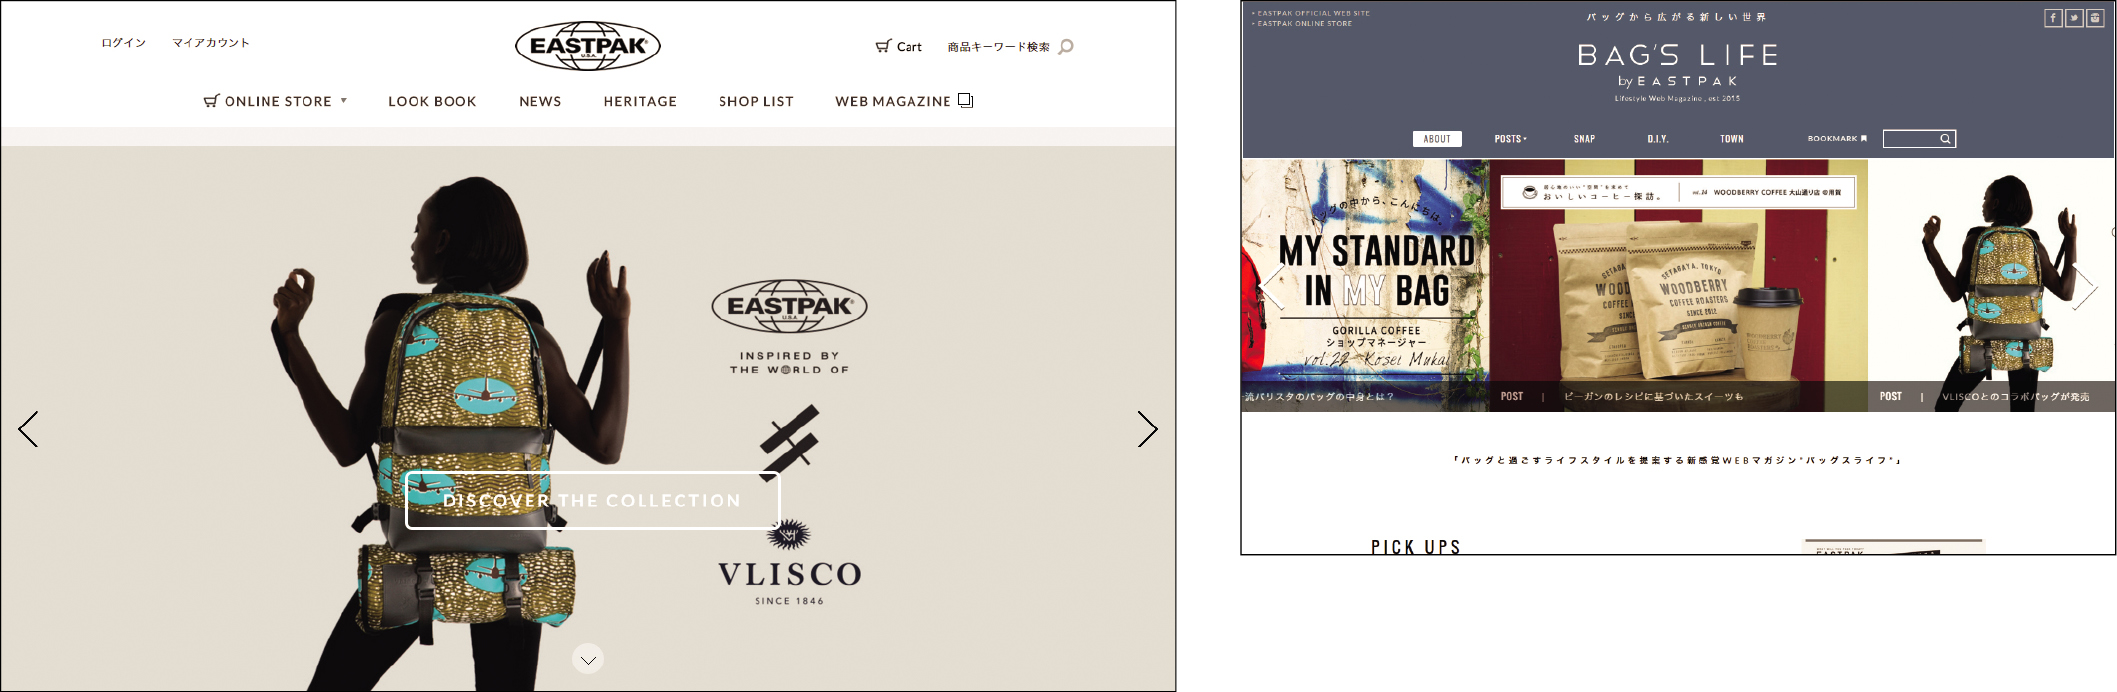2117x692 pixels.
Task: Click DISCOVER THE COLLECTION button
Action: (592, 500)
